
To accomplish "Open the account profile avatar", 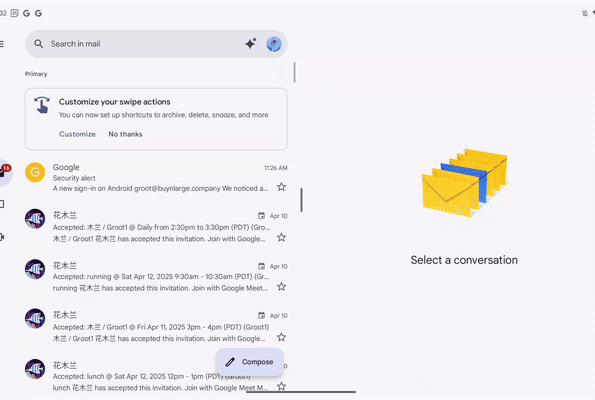I will tap(274, 44).
